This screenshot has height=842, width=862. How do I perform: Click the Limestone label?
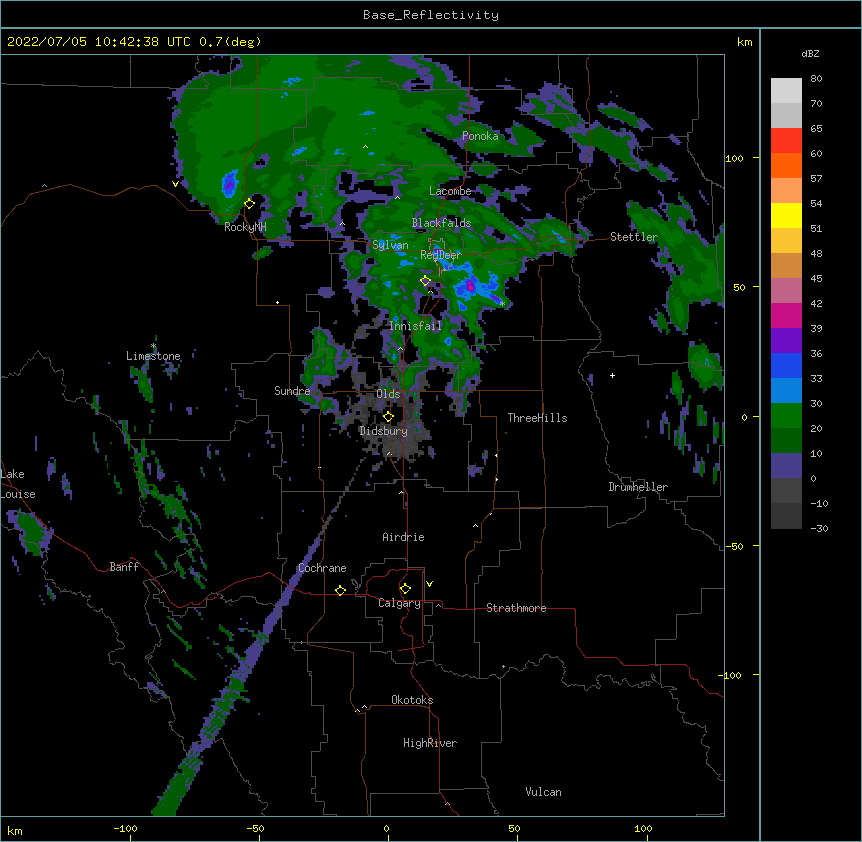pos(153,356)
